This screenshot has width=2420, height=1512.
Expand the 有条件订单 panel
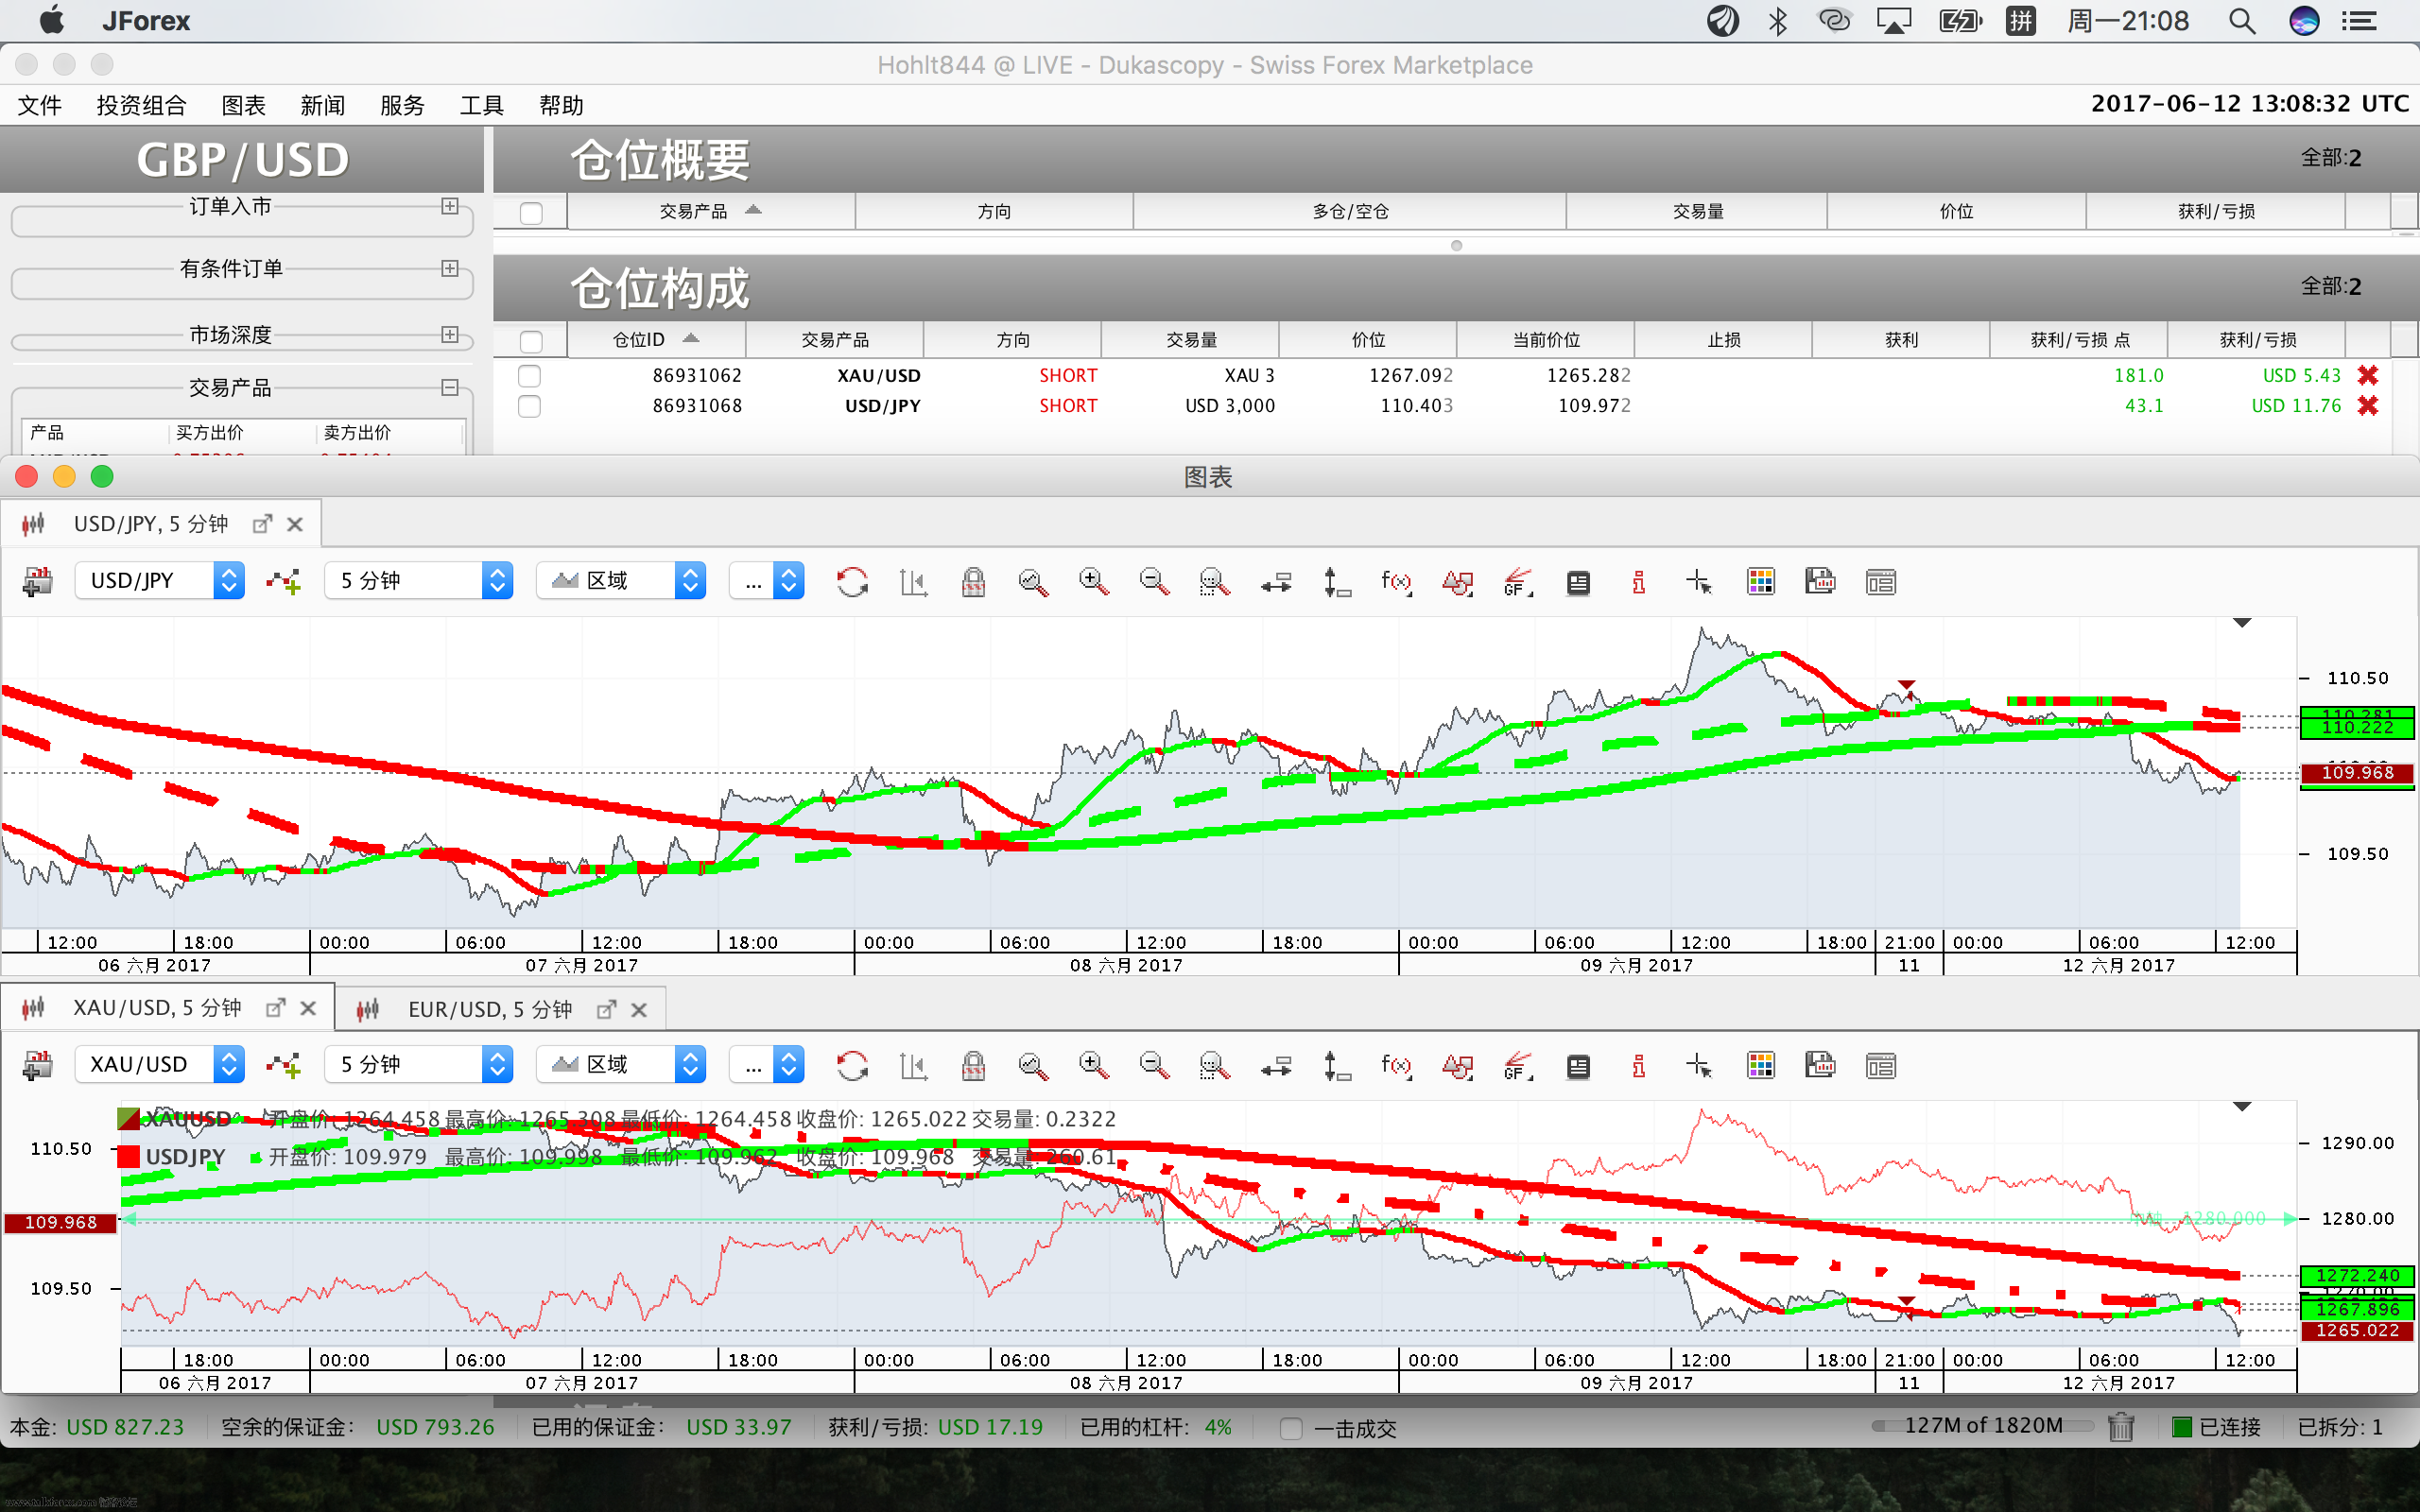coord(450,268)
